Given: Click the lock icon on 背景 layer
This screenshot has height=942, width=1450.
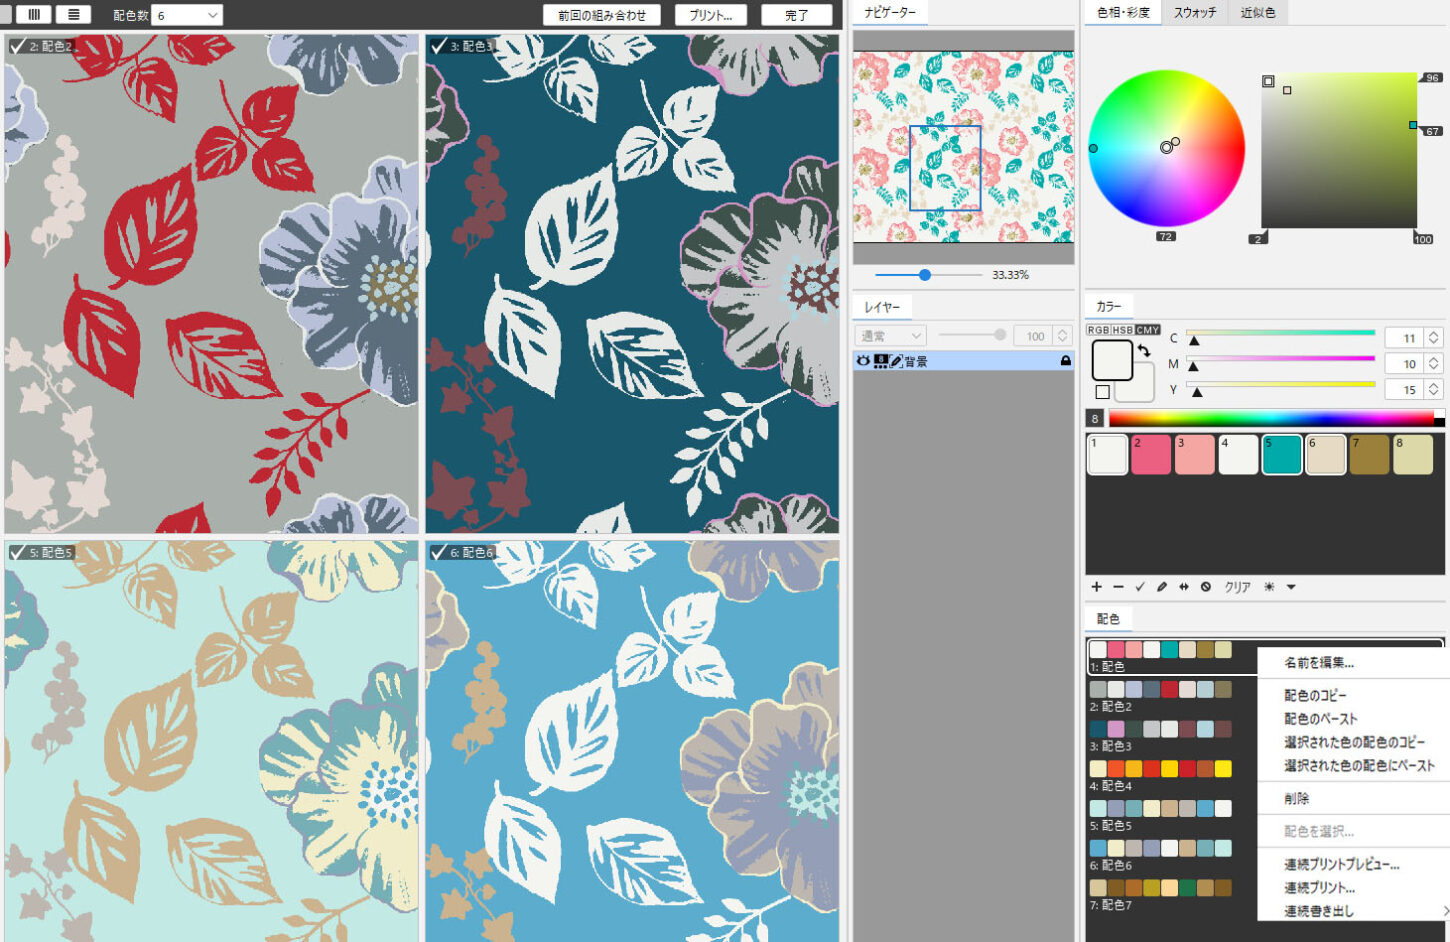Looking at the screenshot, I should [x=1065, y=361].
